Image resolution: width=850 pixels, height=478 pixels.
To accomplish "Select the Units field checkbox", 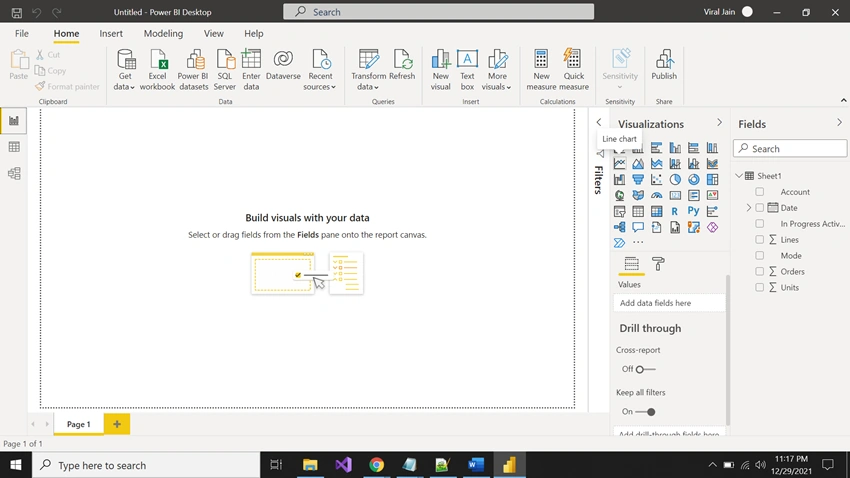I will pos(759,287).
